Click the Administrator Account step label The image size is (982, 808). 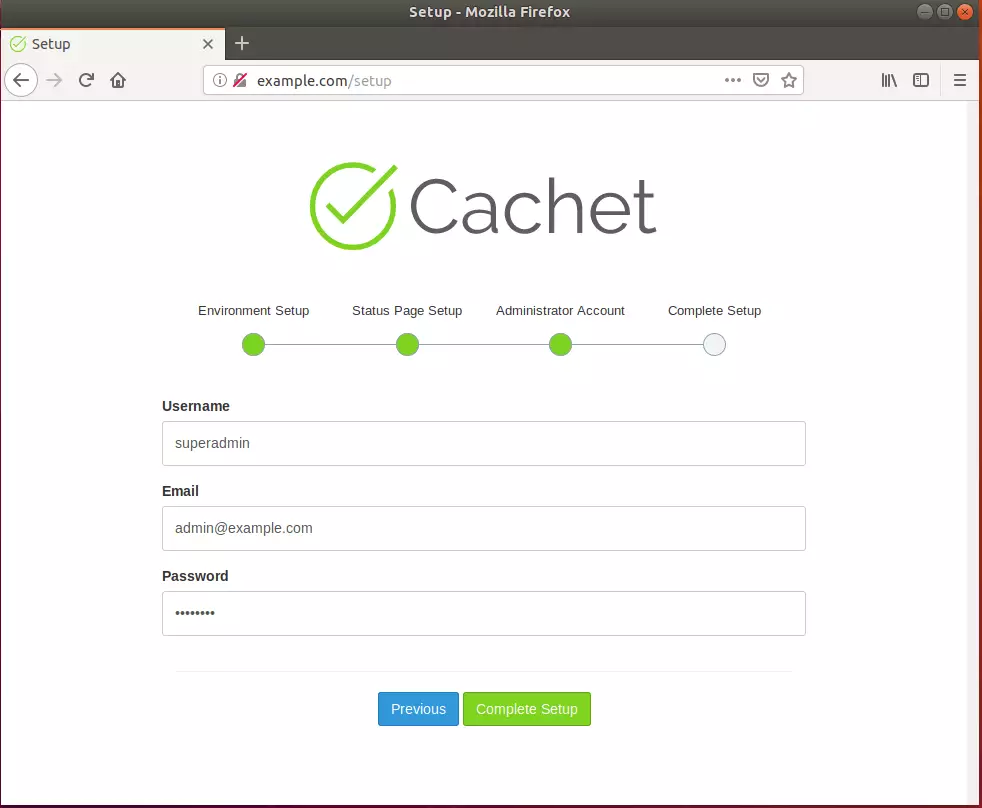(561, 311)
